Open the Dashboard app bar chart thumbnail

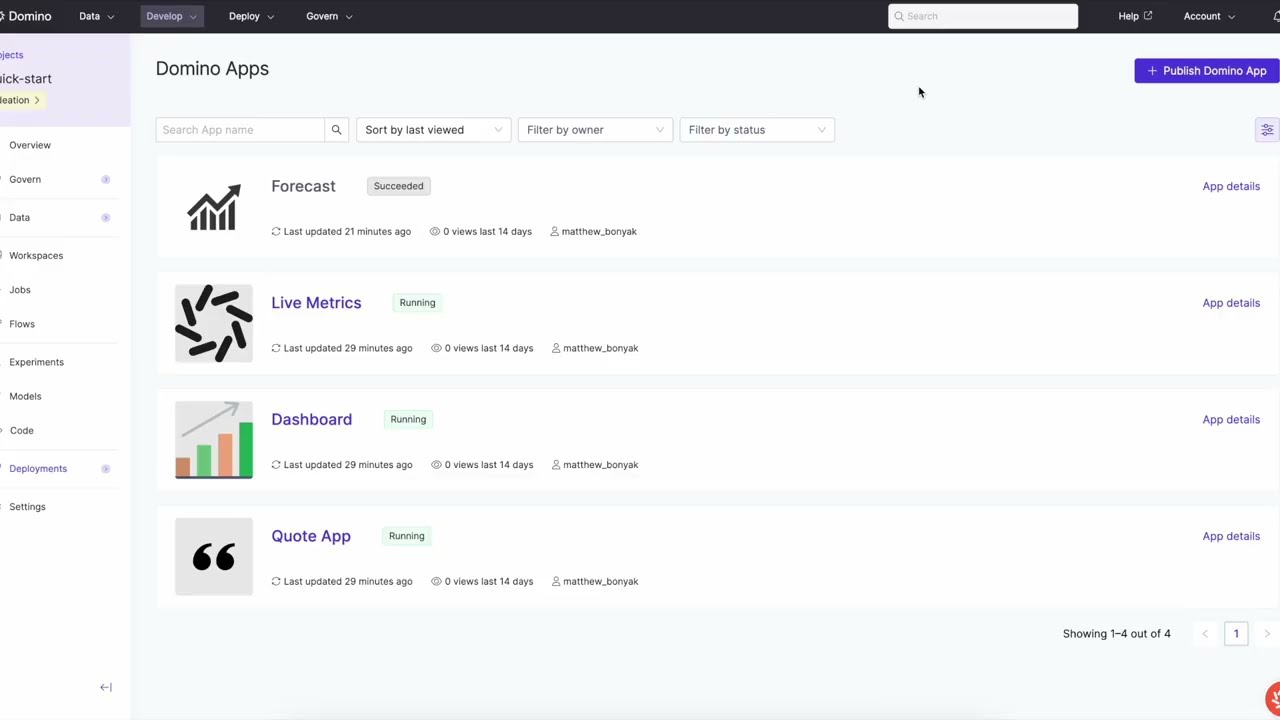click(x=214, y=440)
